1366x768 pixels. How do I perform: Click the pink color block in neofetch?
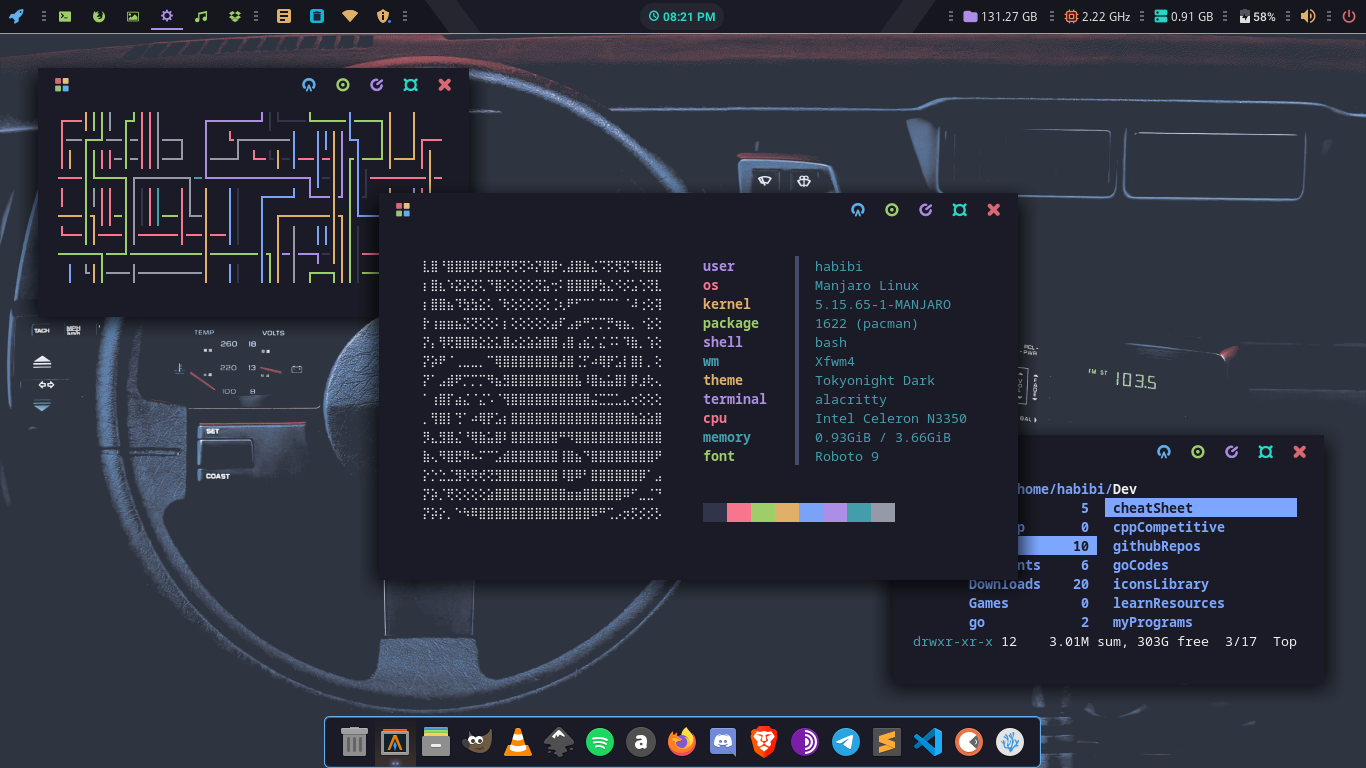739,512
